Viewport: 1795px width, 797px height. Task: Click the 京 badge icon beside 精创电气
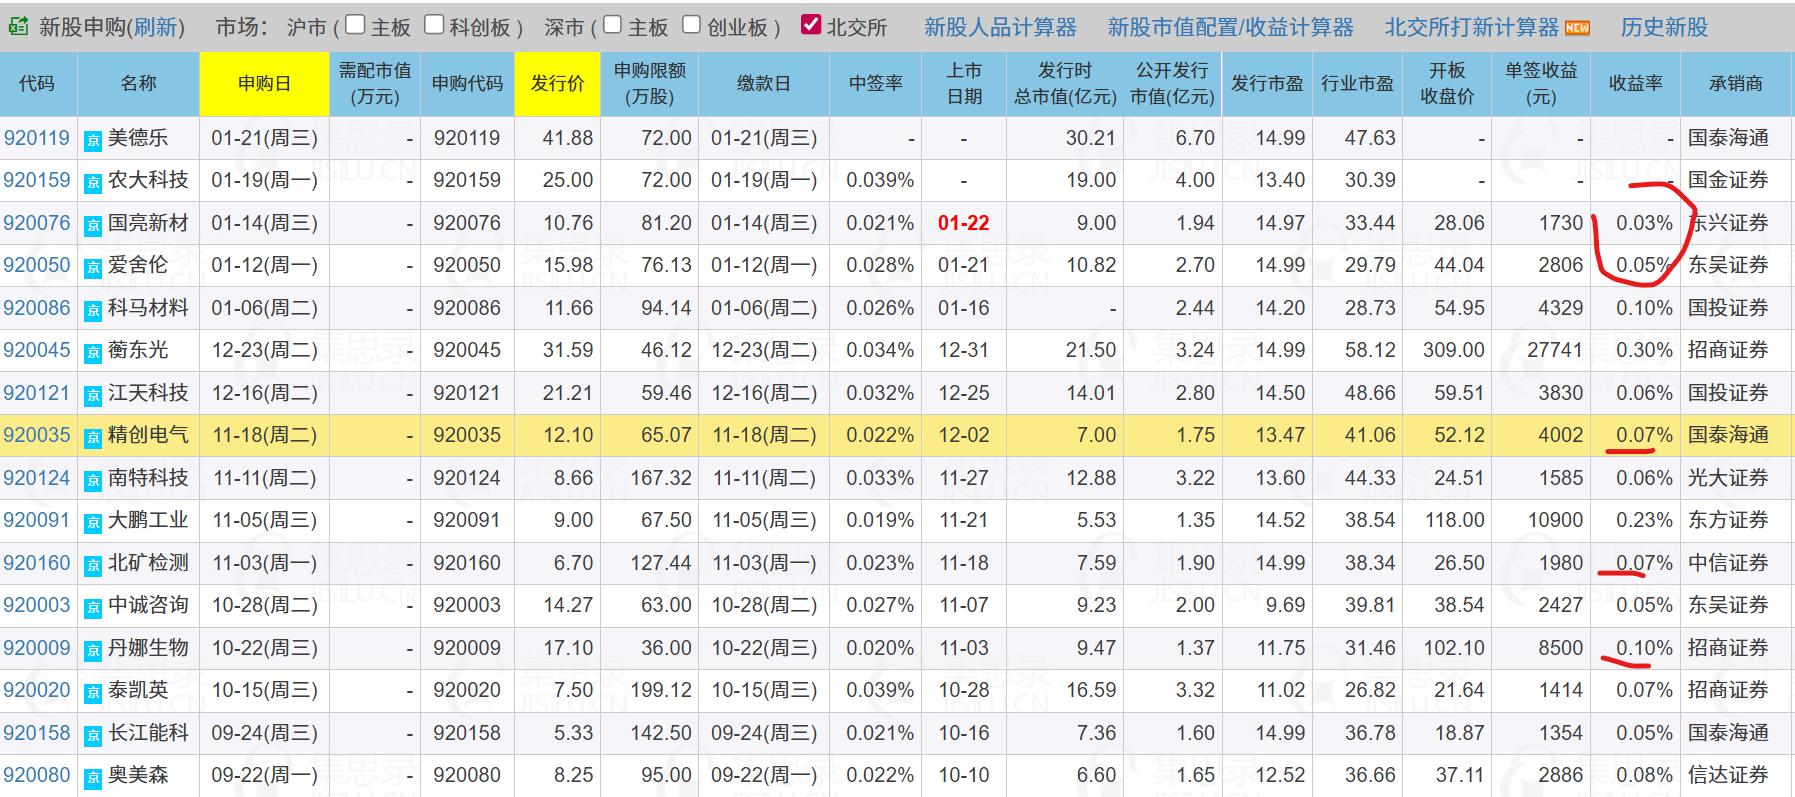(93, 437)
